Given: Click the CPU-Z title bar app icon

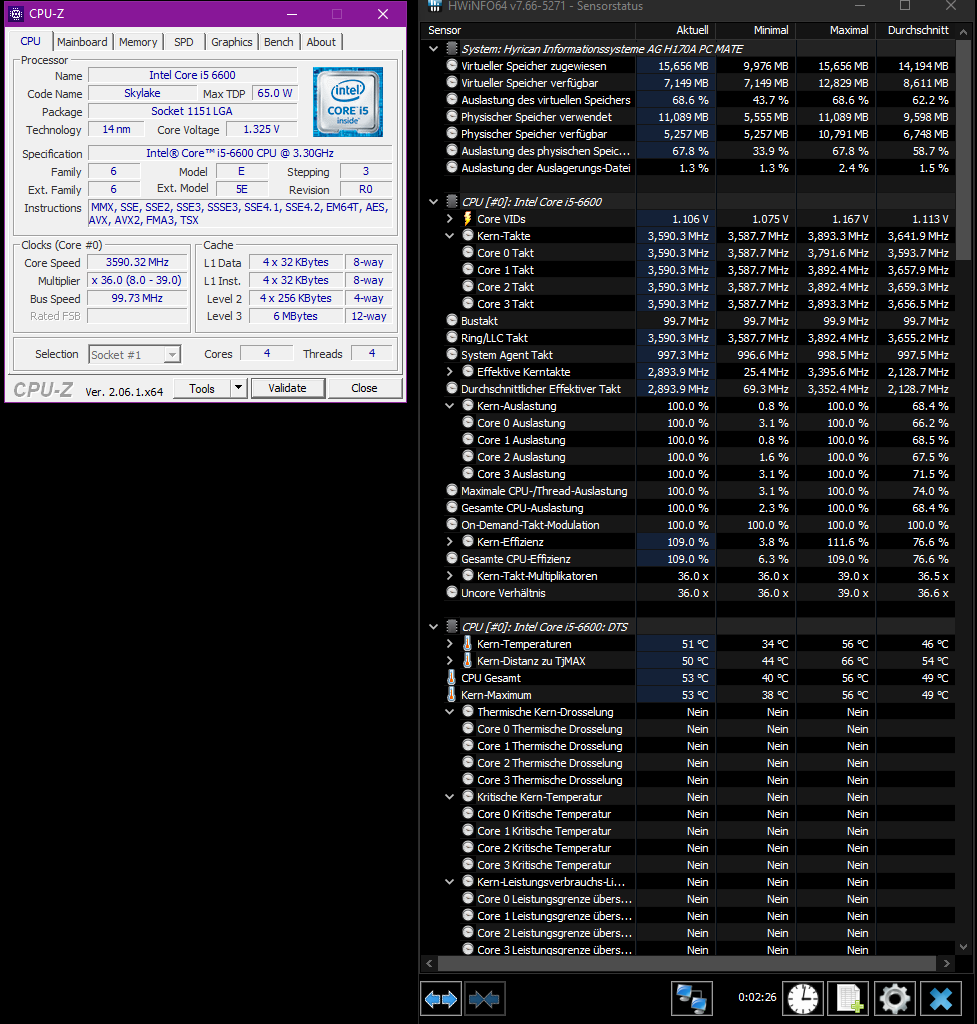Looking at the screenshot, I should click(16, 14).
